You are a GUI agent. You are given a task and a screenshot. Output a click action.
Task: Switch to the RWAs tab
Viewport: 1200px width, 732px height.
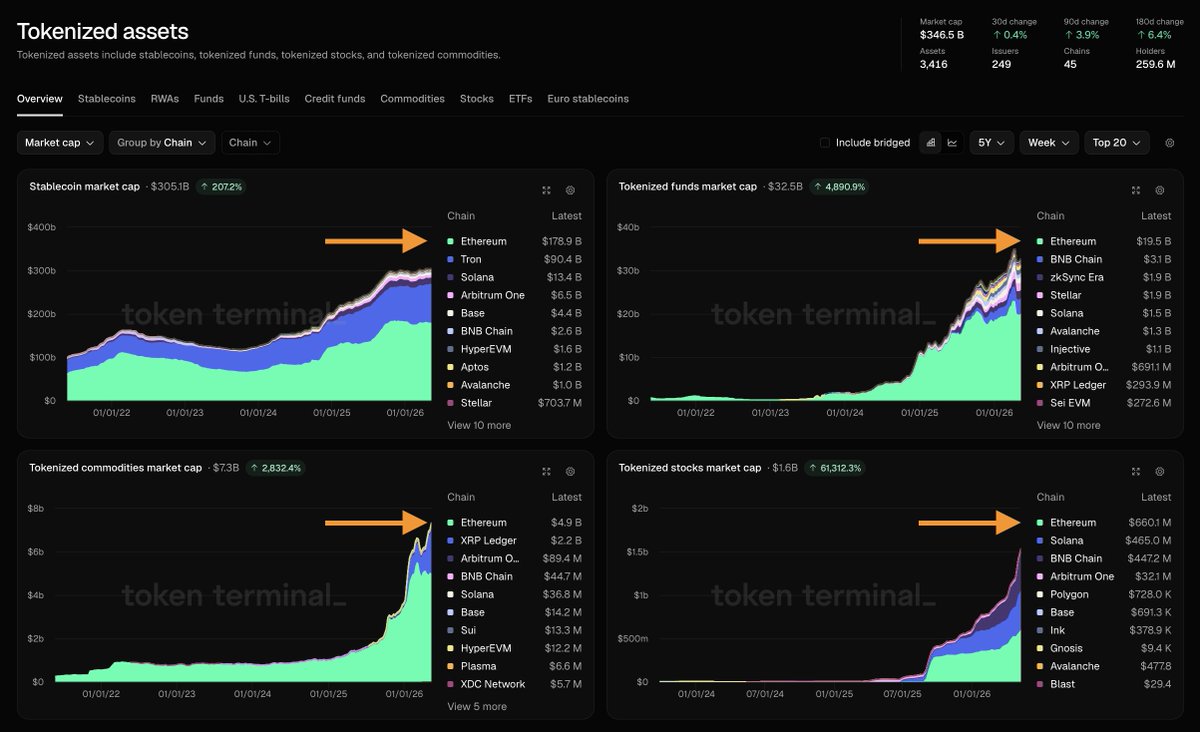[x=165, y=99]
